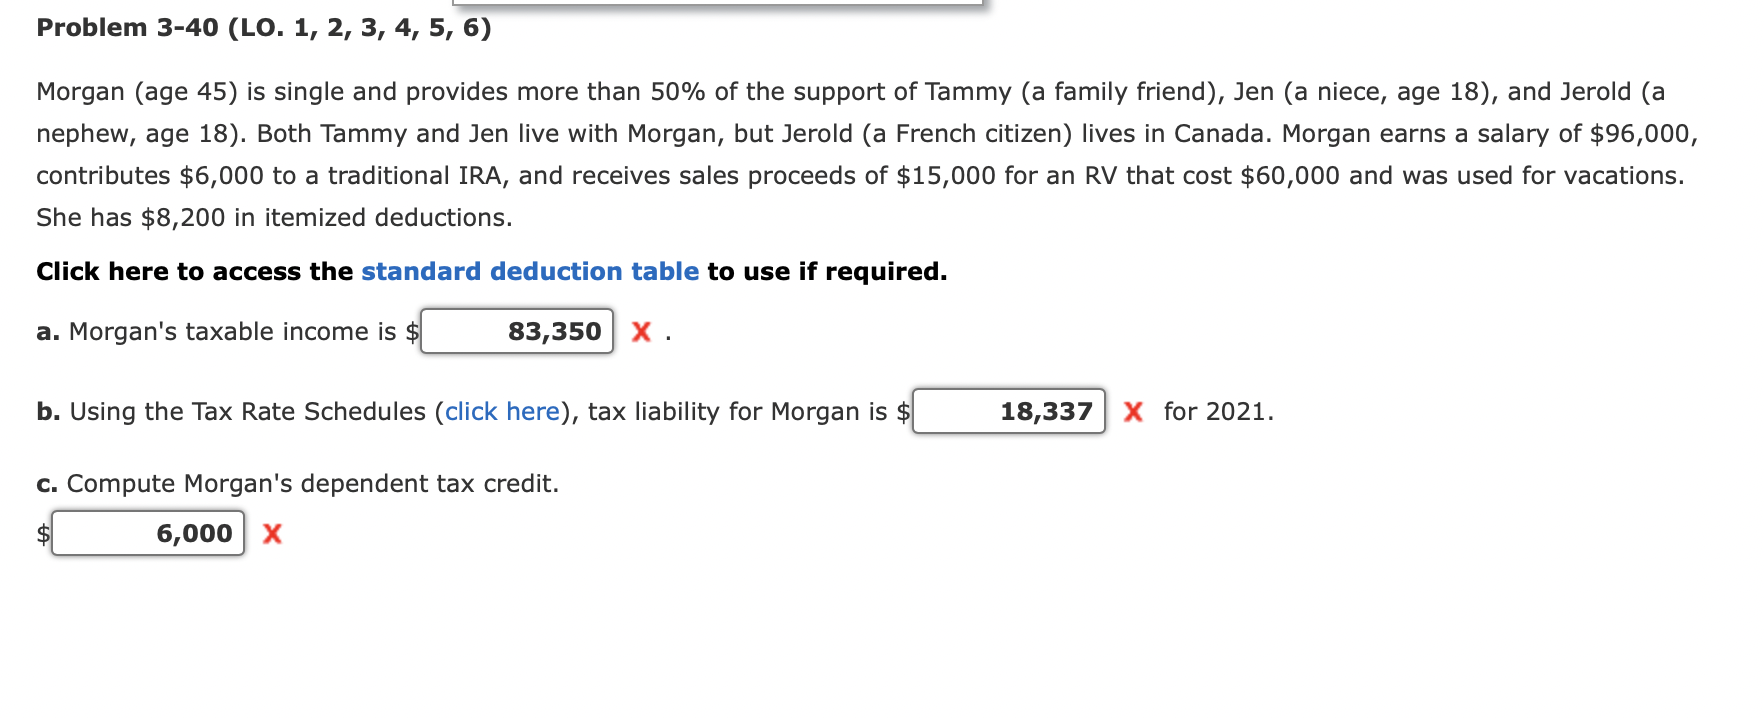This screenshot has width=1764, height=718.
Task: Select the taxable income input showing 83,350
Action: click(516, 331)
